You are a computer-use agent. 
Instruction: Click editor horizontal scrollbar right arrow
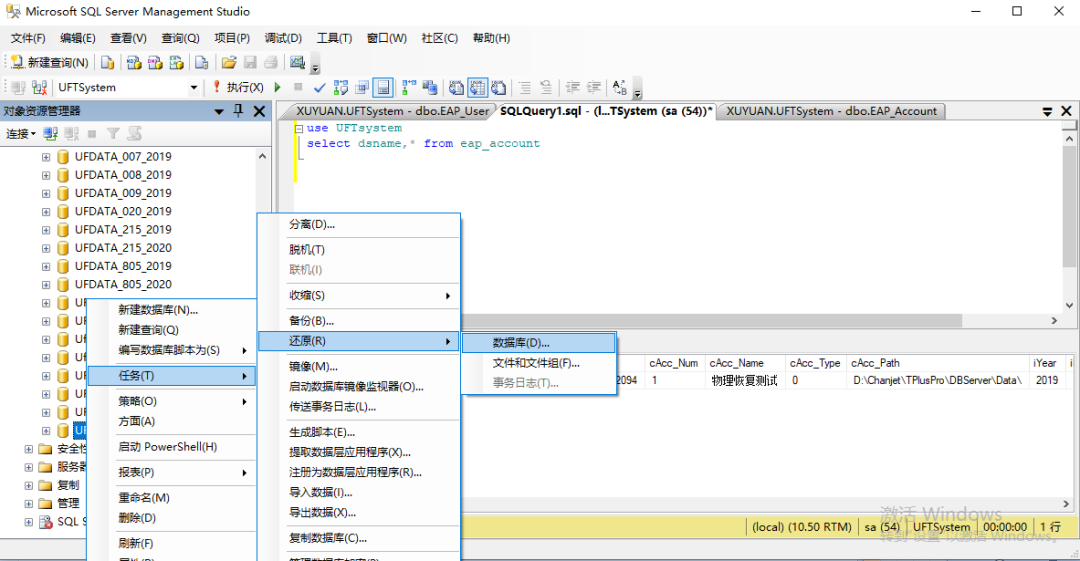1054,320
